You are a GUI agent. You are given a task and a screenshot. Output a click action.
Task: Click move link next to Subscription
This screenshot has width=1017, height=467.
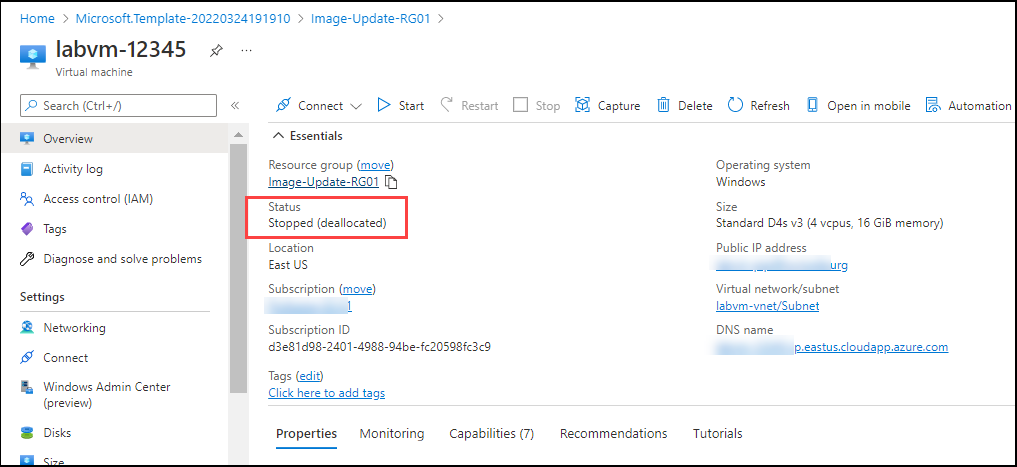click(x=359, y=289)
